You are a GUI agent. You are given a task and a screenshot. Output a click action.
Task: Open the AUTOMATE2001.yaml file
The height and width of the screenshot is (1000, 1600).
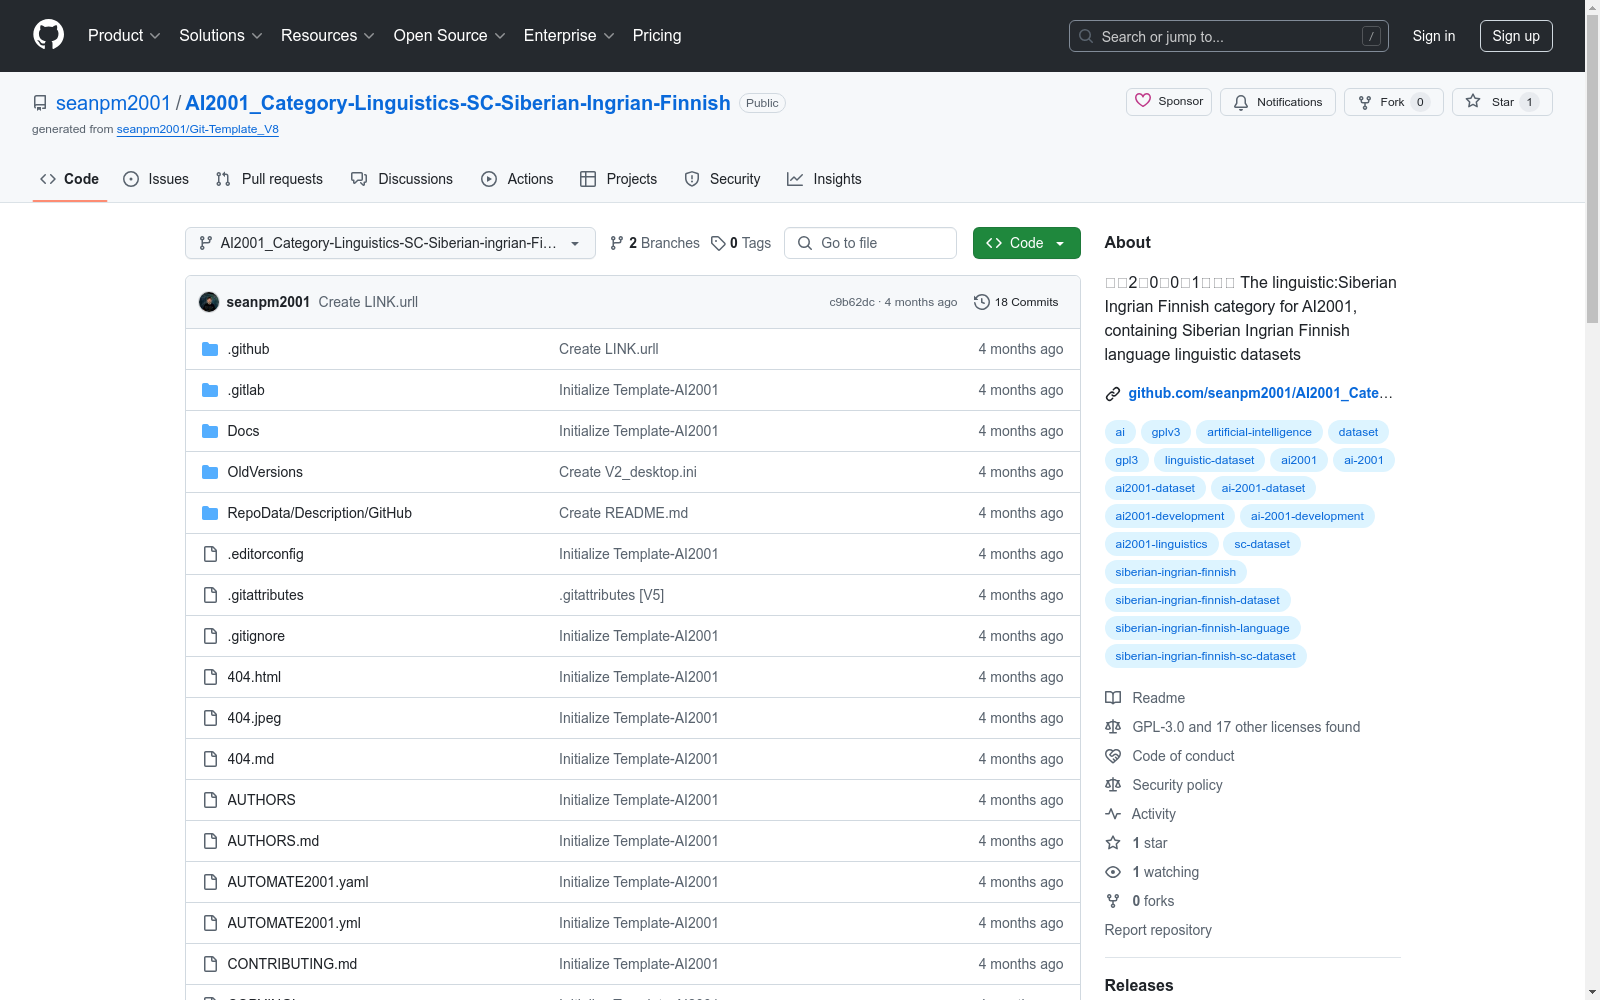pyautogui.click(x=298, y=882)
